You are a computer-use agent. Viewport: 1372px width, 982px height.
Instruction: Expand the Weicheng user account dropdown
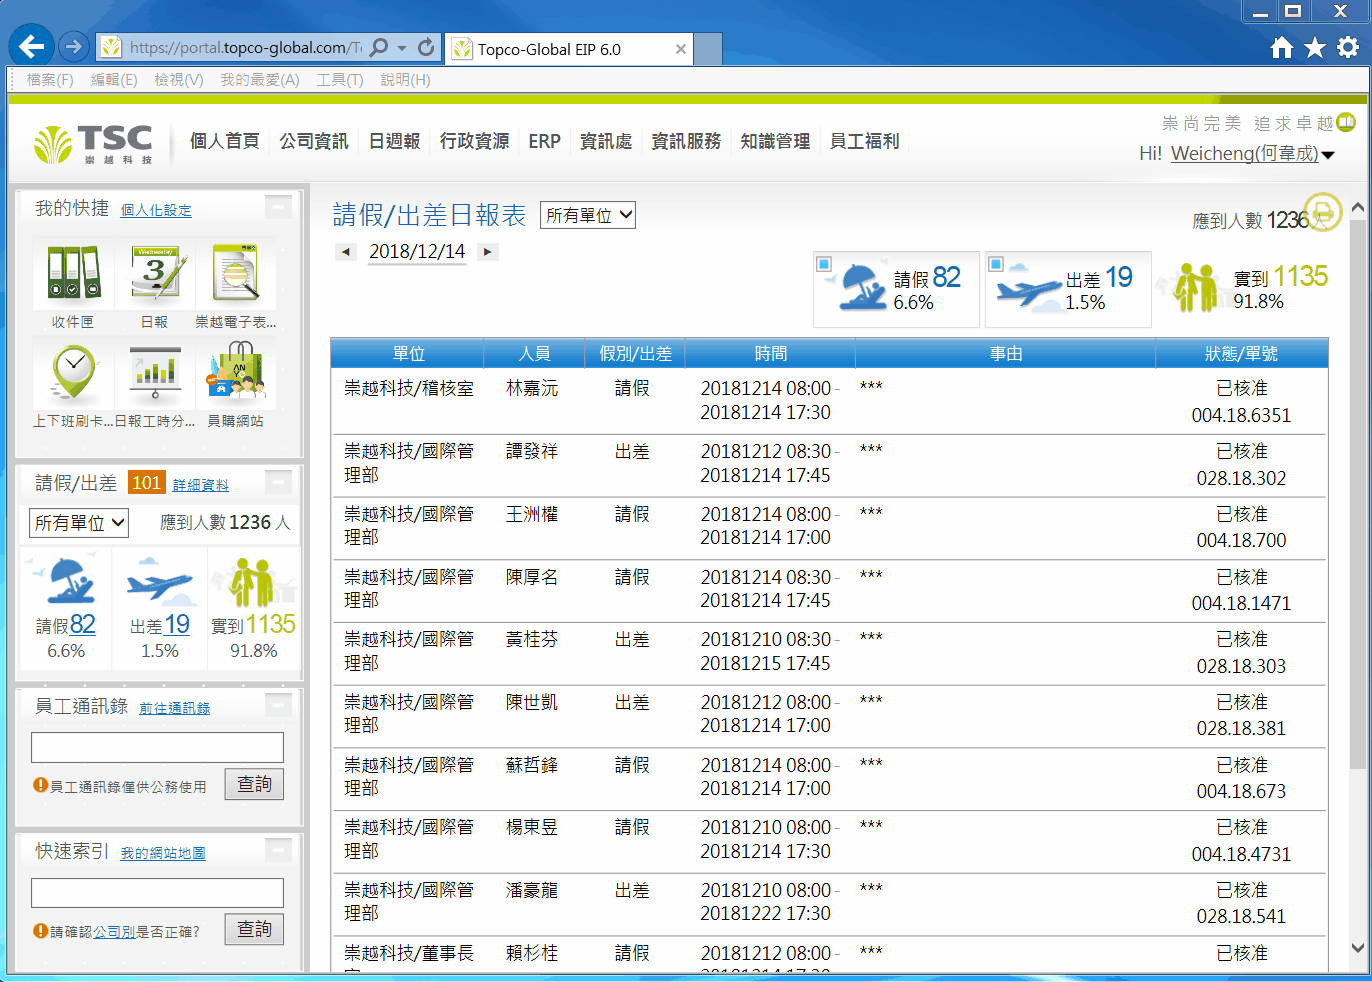click(x=1328, y=154)
